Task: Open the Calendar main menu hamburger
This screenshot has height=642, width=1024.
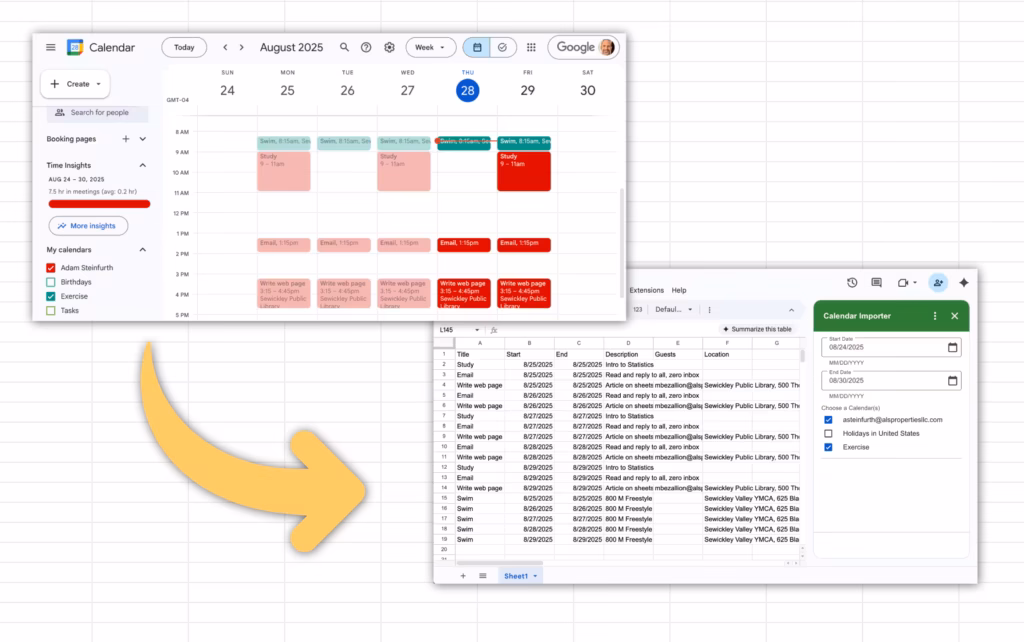Action: [x=51, y=47]
